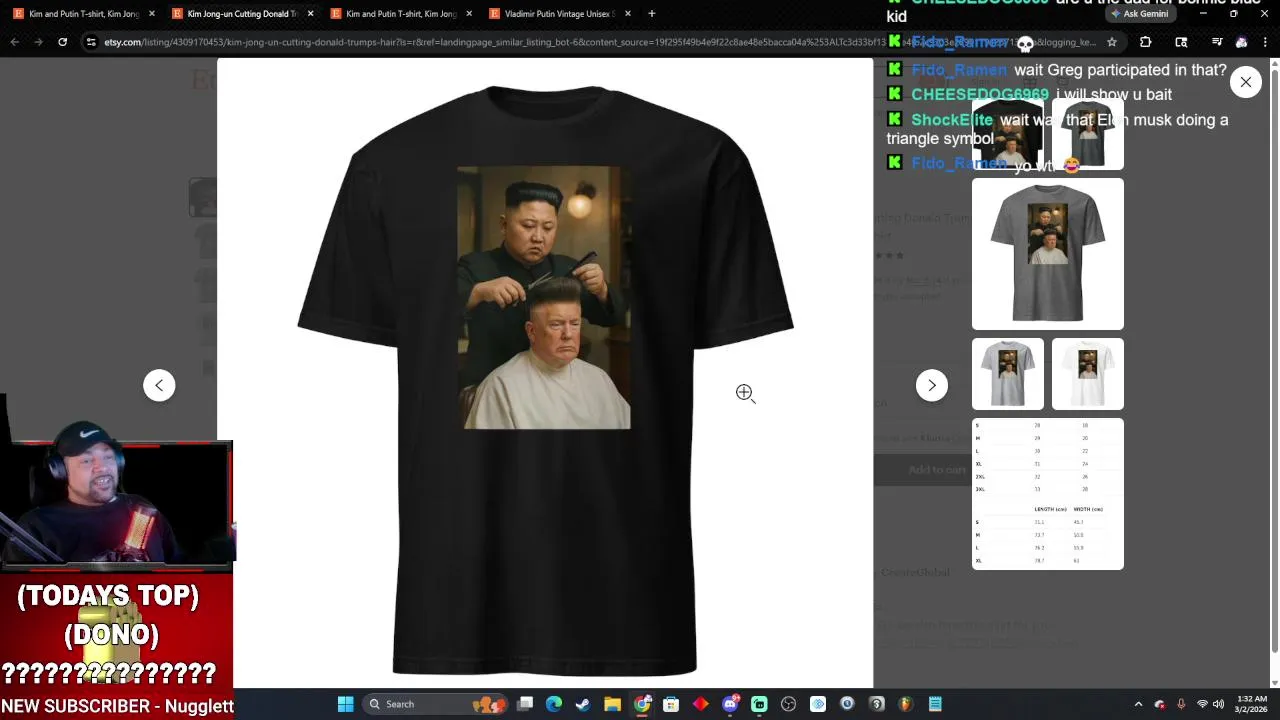
Task: Close the image lightbox overlay
Action: coord(1246,82)
